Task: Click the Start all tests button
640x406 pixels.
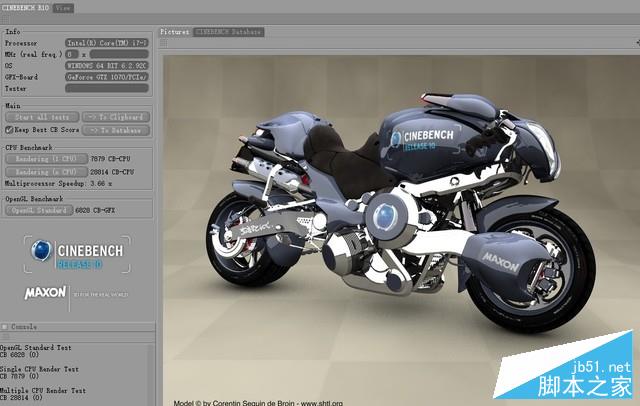Action: (x=42, y=117)
